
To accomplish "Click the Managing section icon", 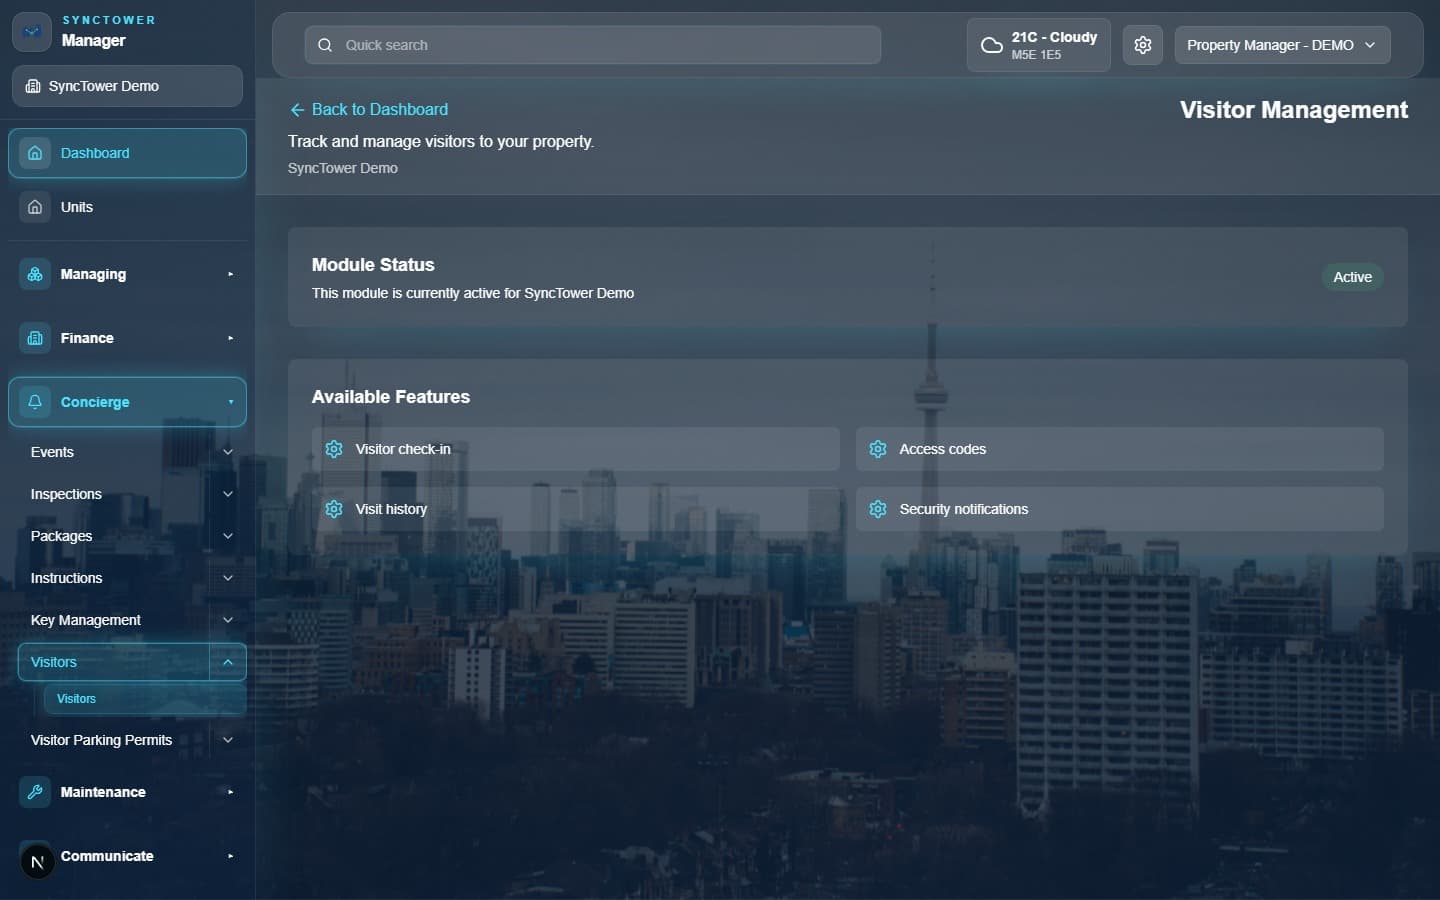I will [x=35, y=274].
